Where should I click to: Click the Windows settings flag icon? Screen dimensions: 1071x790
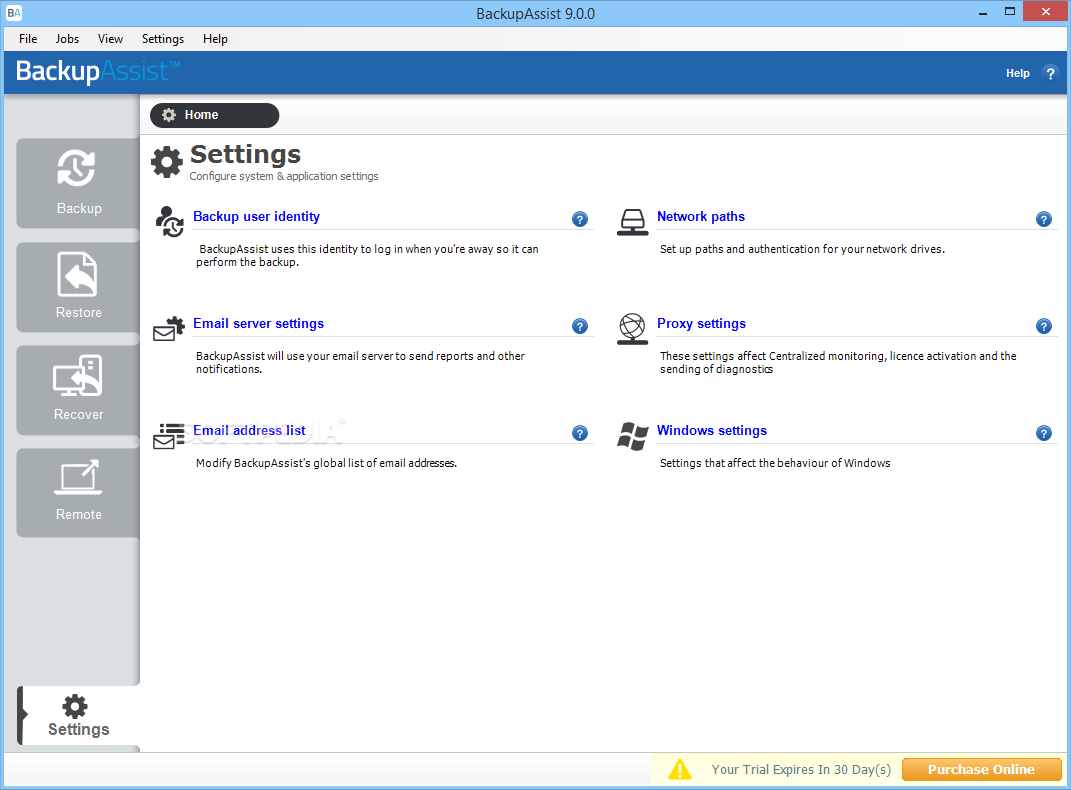click(x=632, y=436)
